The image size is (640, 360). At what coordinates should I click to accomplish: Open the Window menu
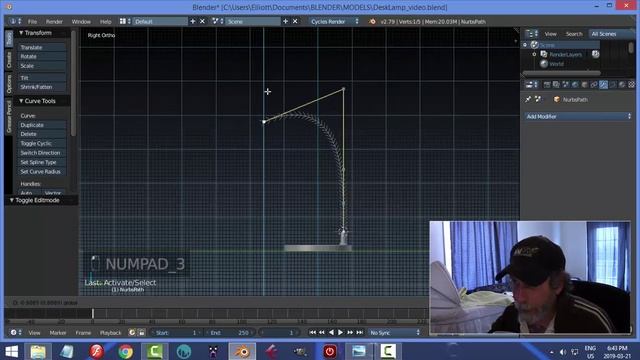pyautogui.click(x=81, y=22)
